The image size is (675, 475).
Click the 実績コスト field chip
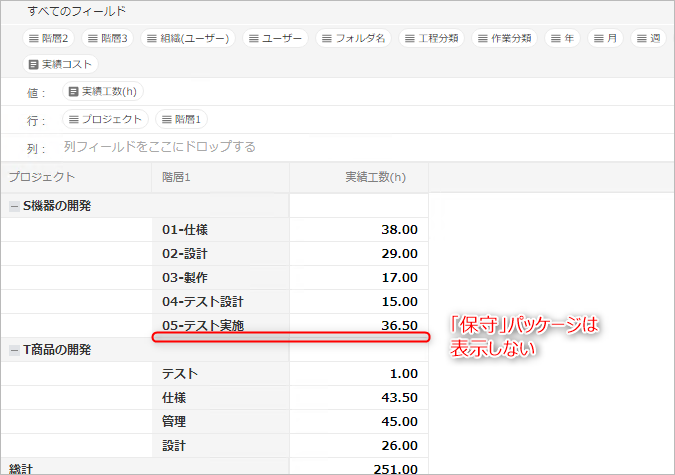tap(62, 64)
